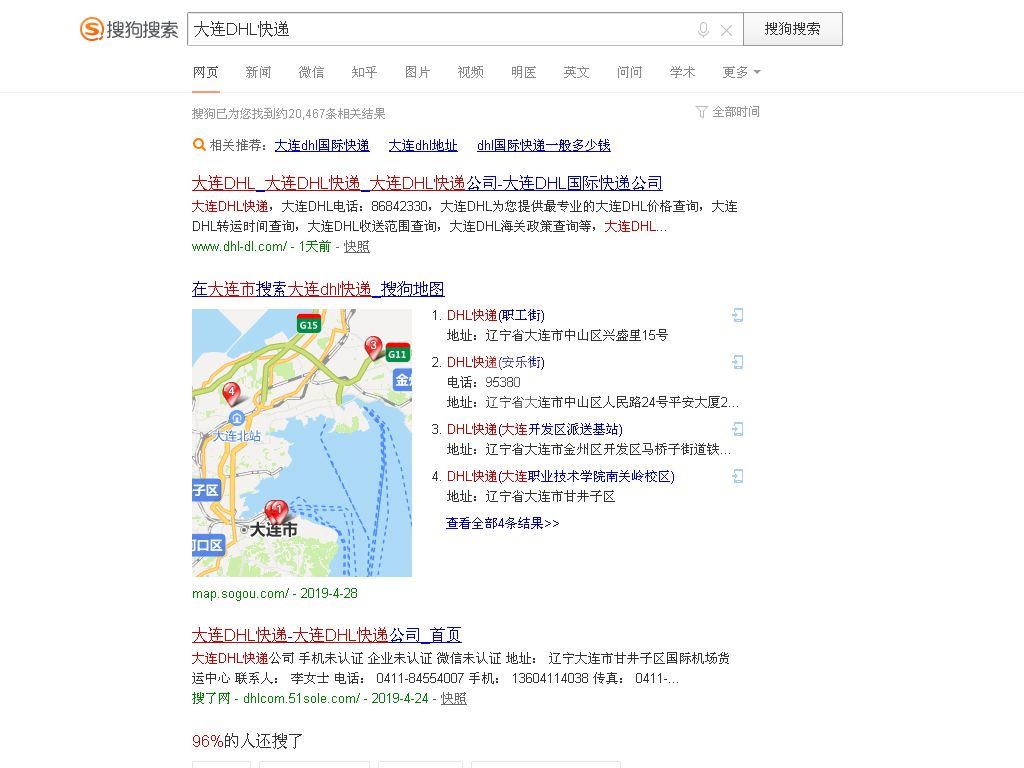Click the map.sogou.com URL text
This screenshot has height=768, width=1024.
coord(240,593)
